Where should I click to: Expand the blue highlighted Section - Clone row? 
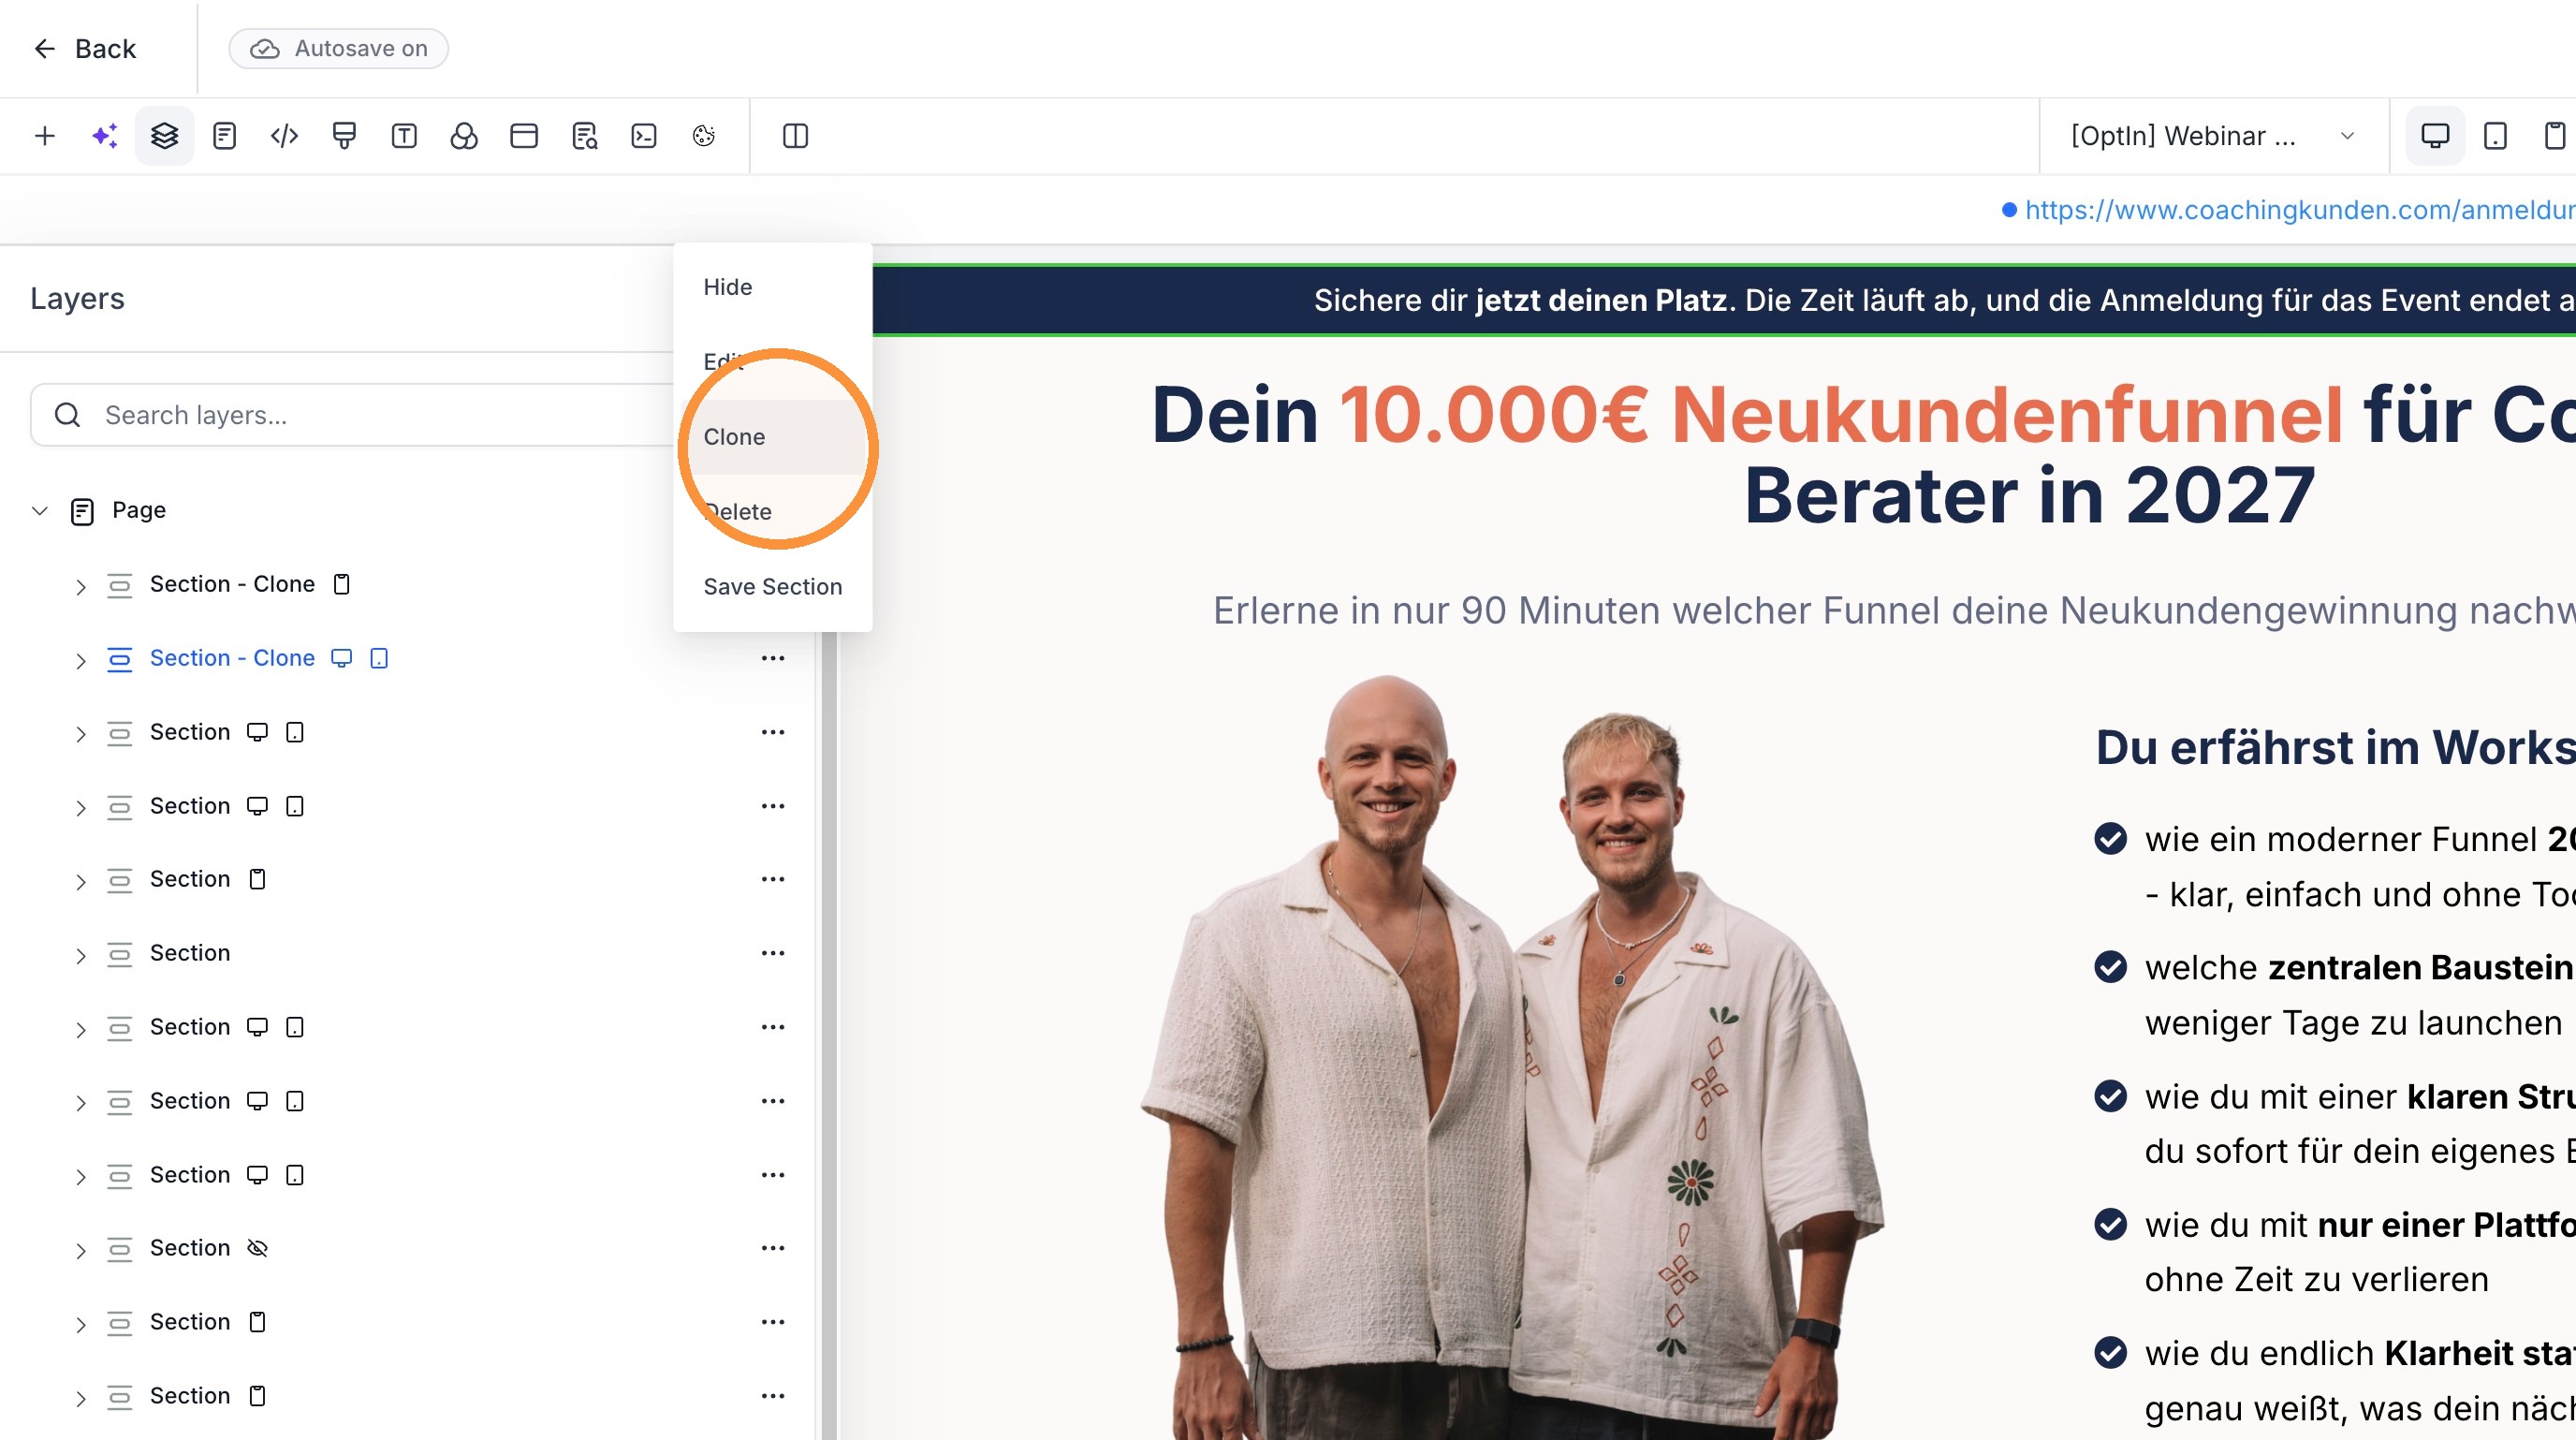tap(80, 660)
